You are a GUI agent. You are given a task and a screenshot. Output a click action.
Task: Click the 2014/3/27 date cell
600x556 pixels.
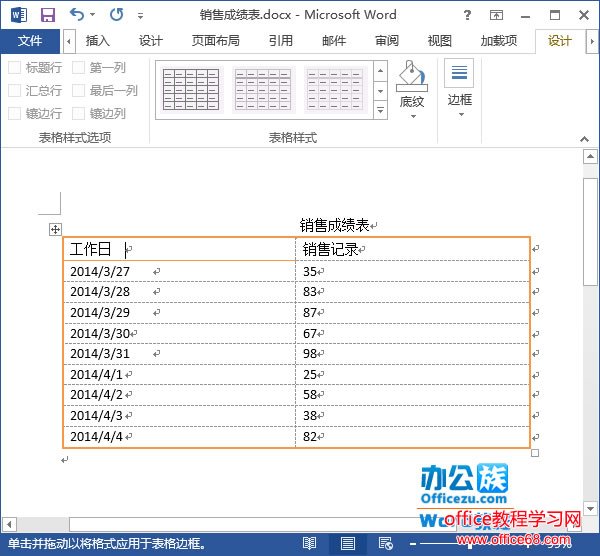coord(179,271)
